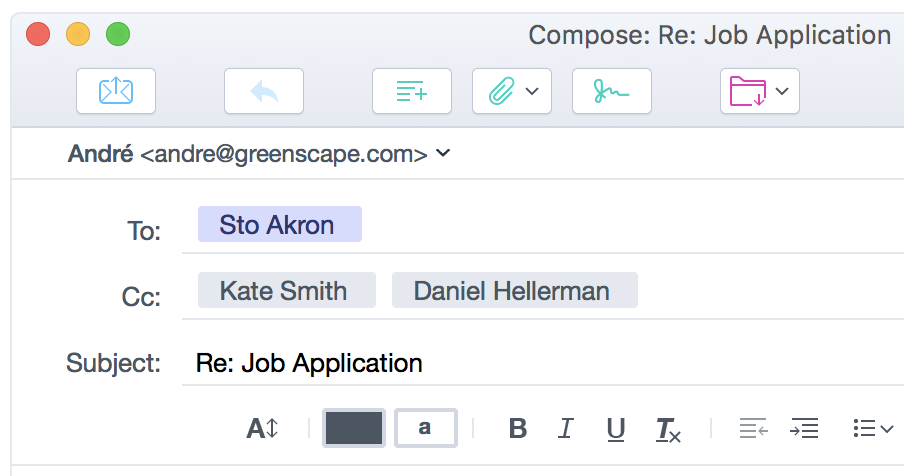Image resolution: width=904 pixels, height=476 pixels.
Task: Select the Kate Smith Cc recipient
Action: pos(284,291)
